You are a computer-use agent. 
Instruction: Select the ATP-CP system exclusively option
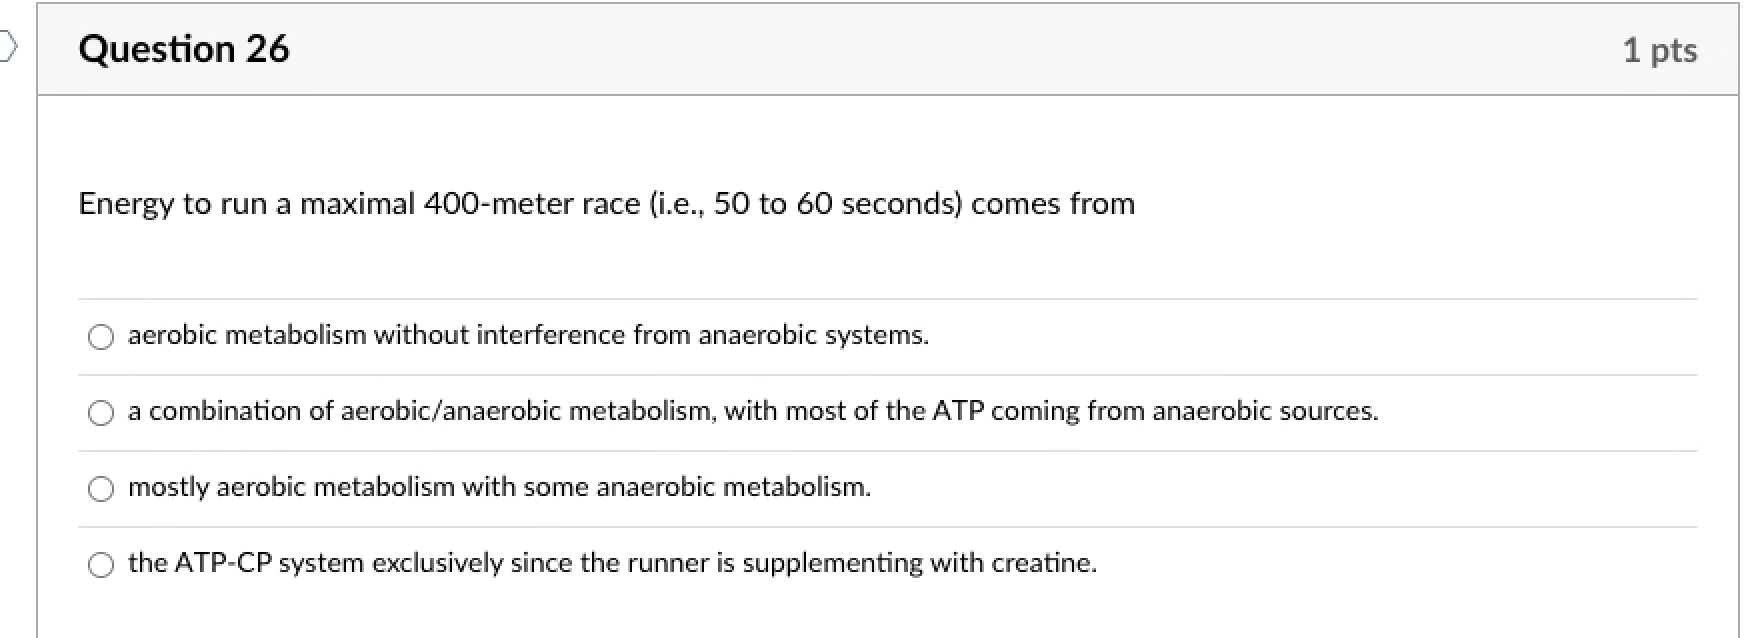point(100,564)
